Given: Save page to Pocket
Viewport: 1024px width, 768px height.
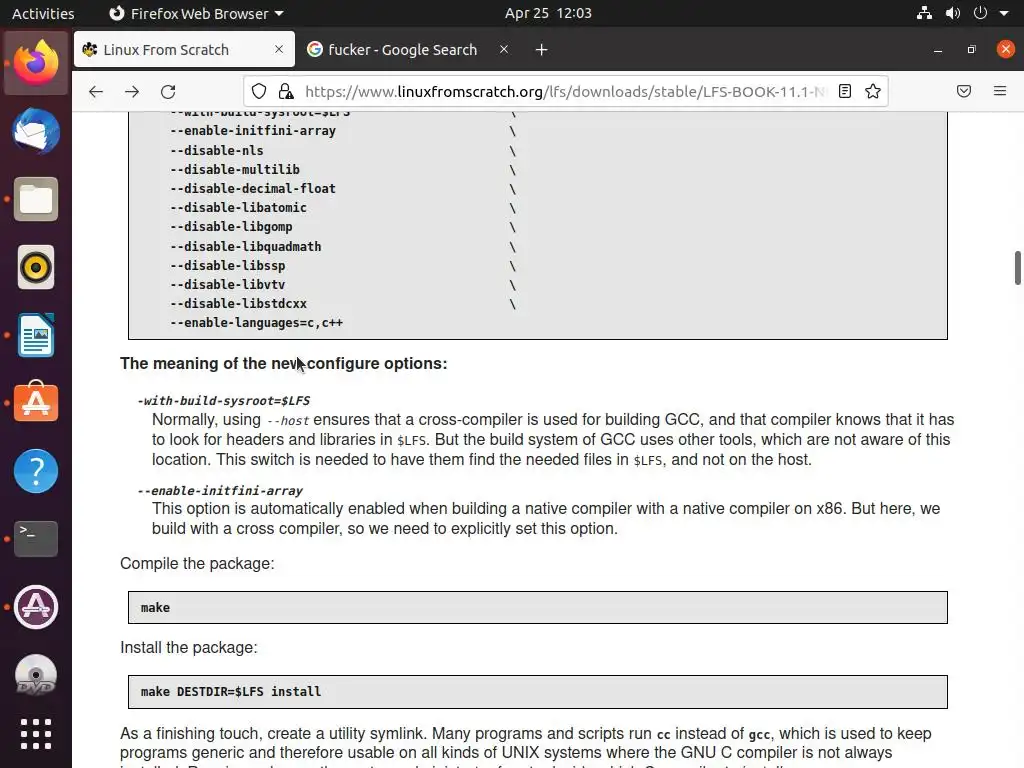Looking at the screenshot, I should [x=964, y=91].
